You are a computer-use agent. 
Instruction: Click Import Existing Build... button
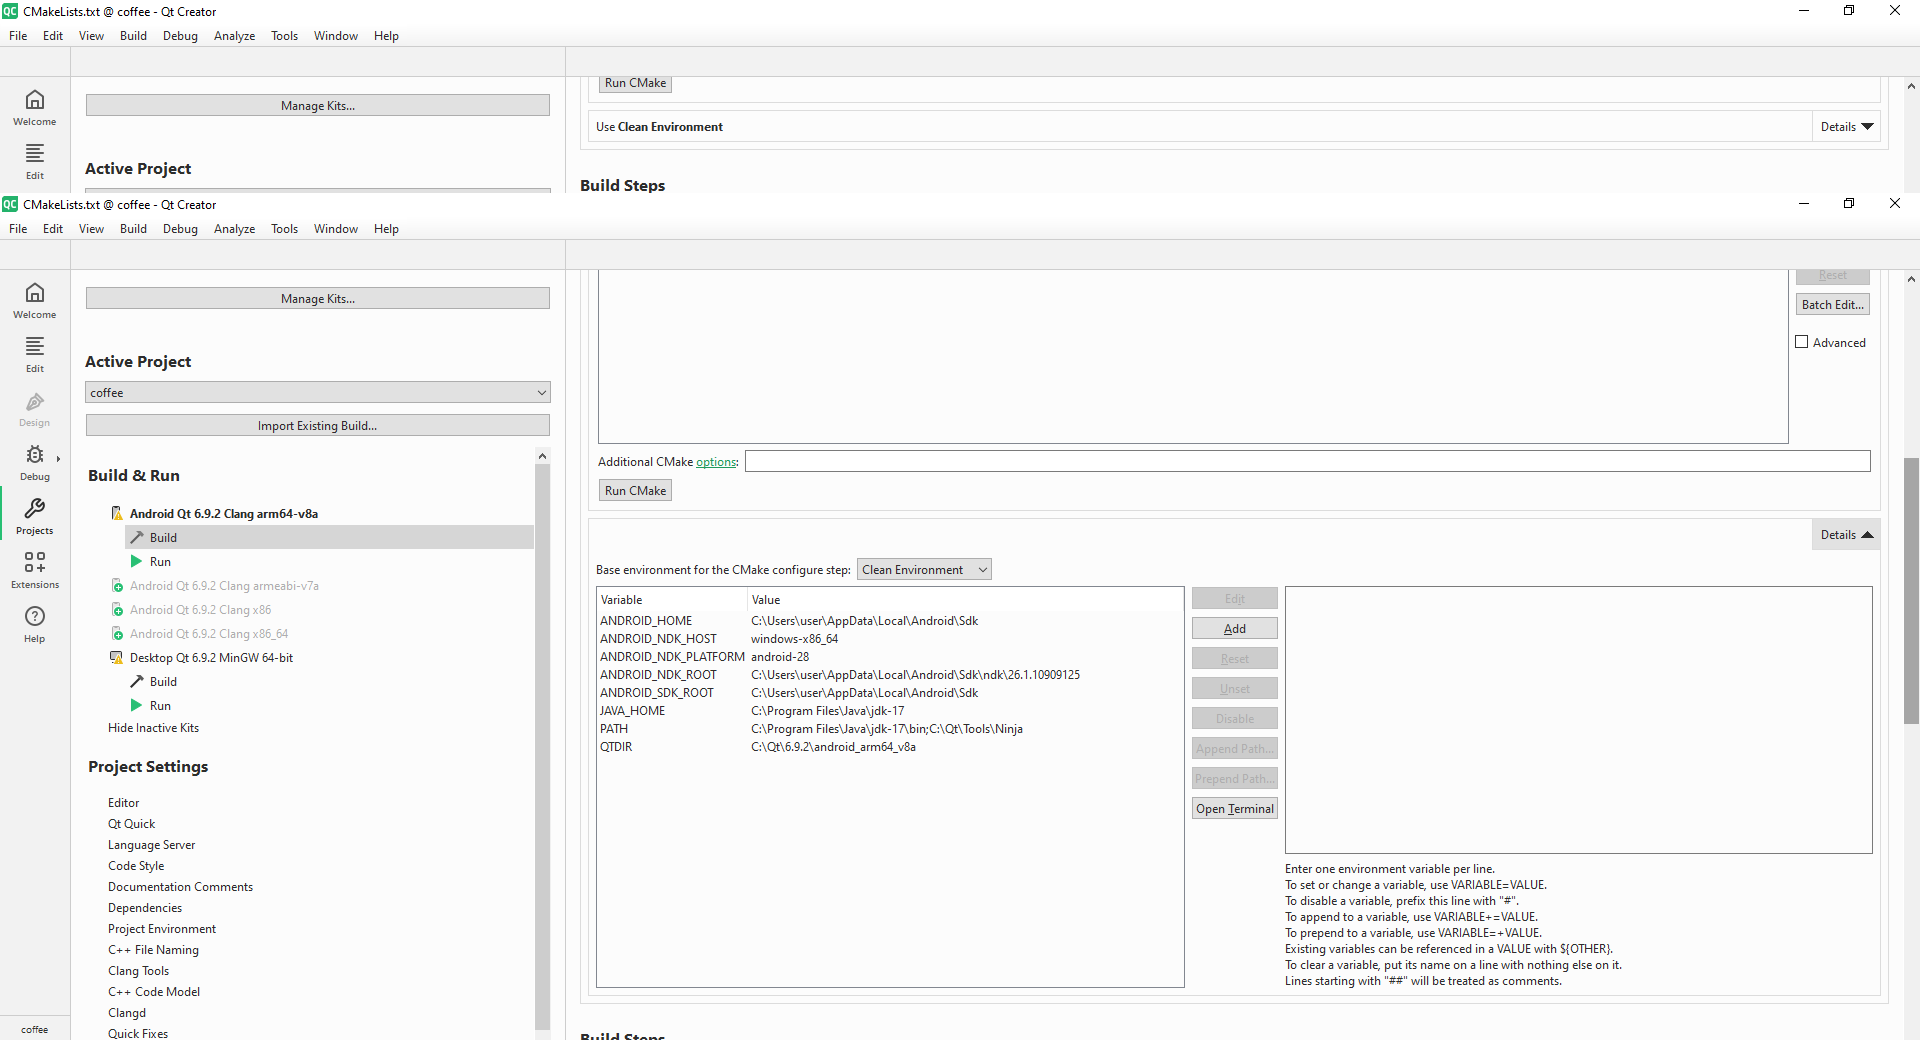[318, 425]
